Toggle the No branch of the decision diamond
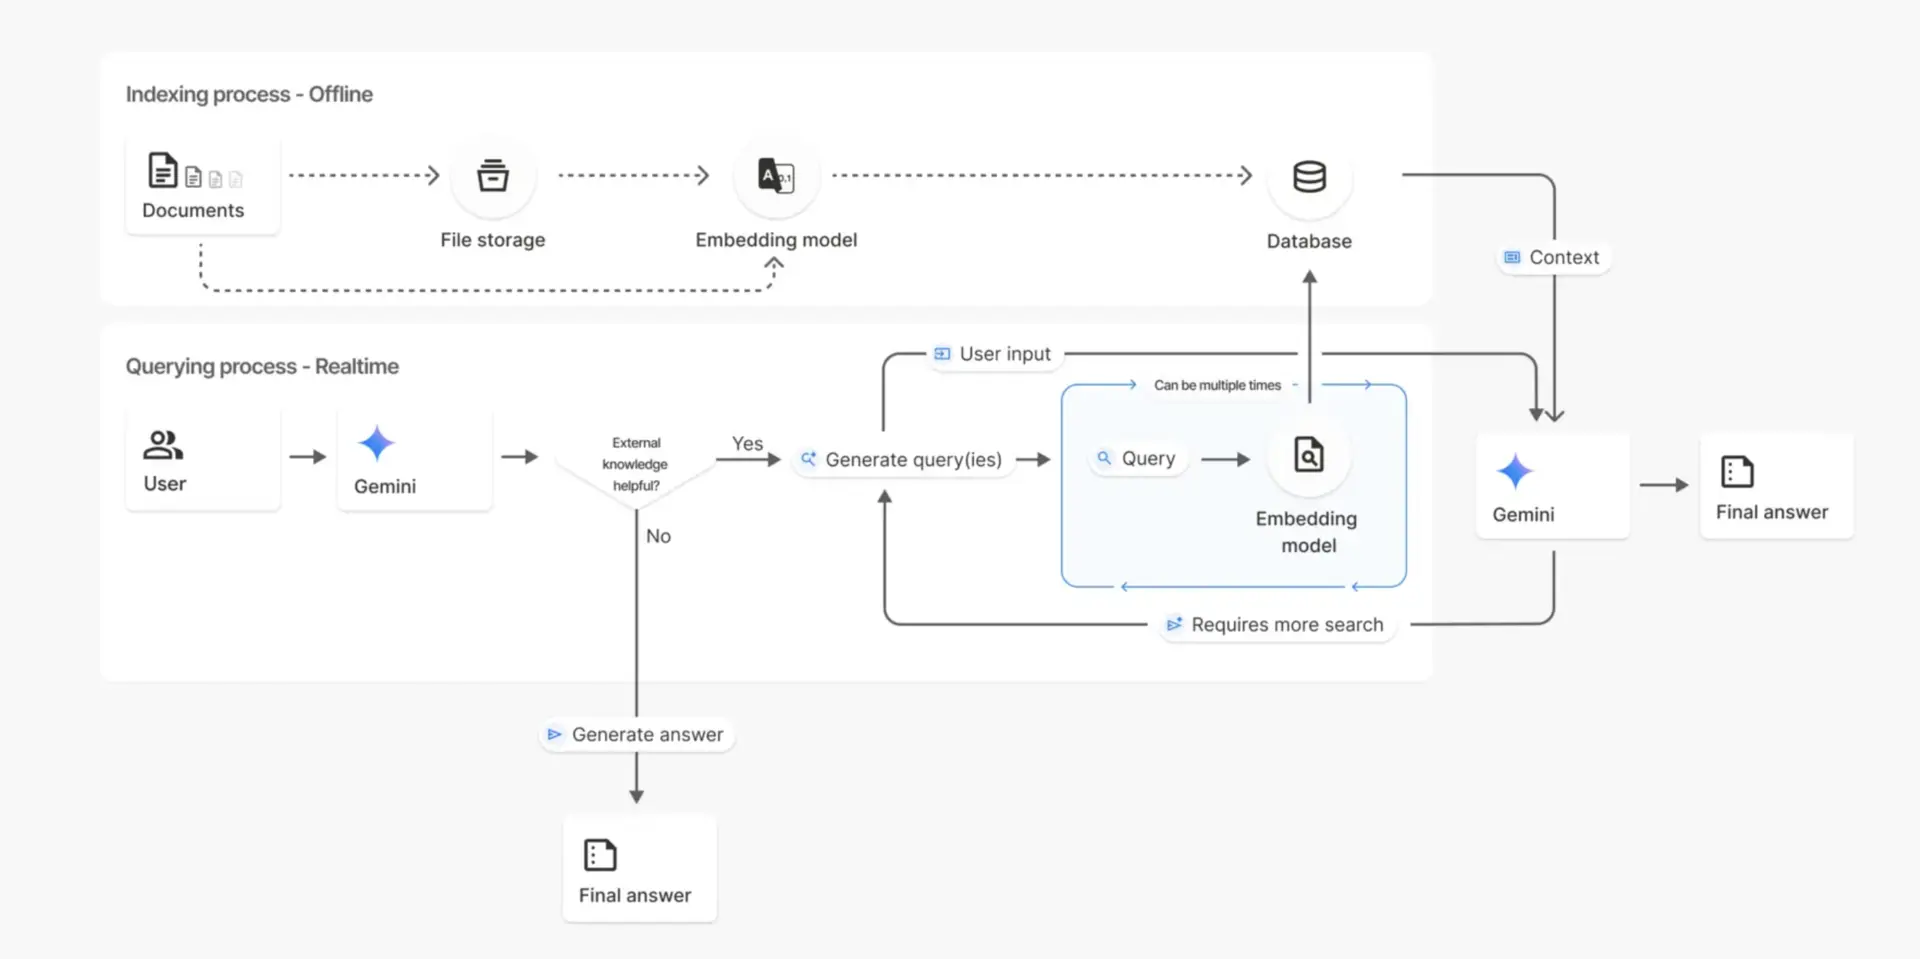 point(657,536)
